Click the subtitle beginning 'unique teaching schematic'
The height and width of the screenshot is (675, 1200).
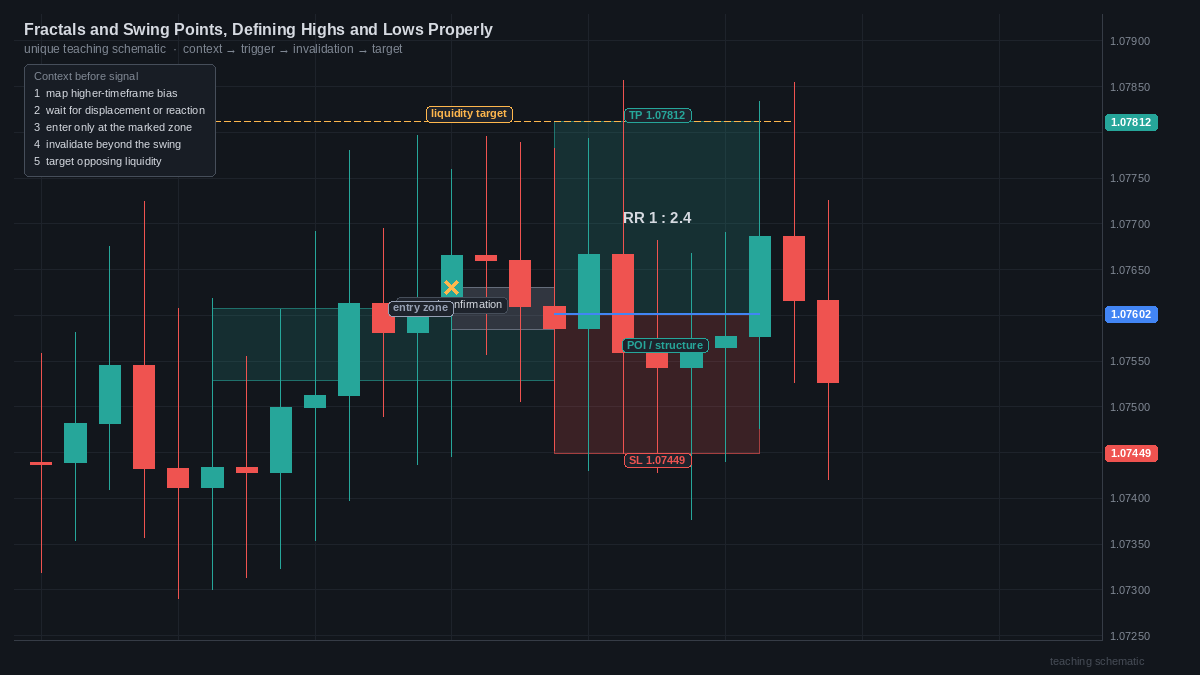tap(213, 49)
